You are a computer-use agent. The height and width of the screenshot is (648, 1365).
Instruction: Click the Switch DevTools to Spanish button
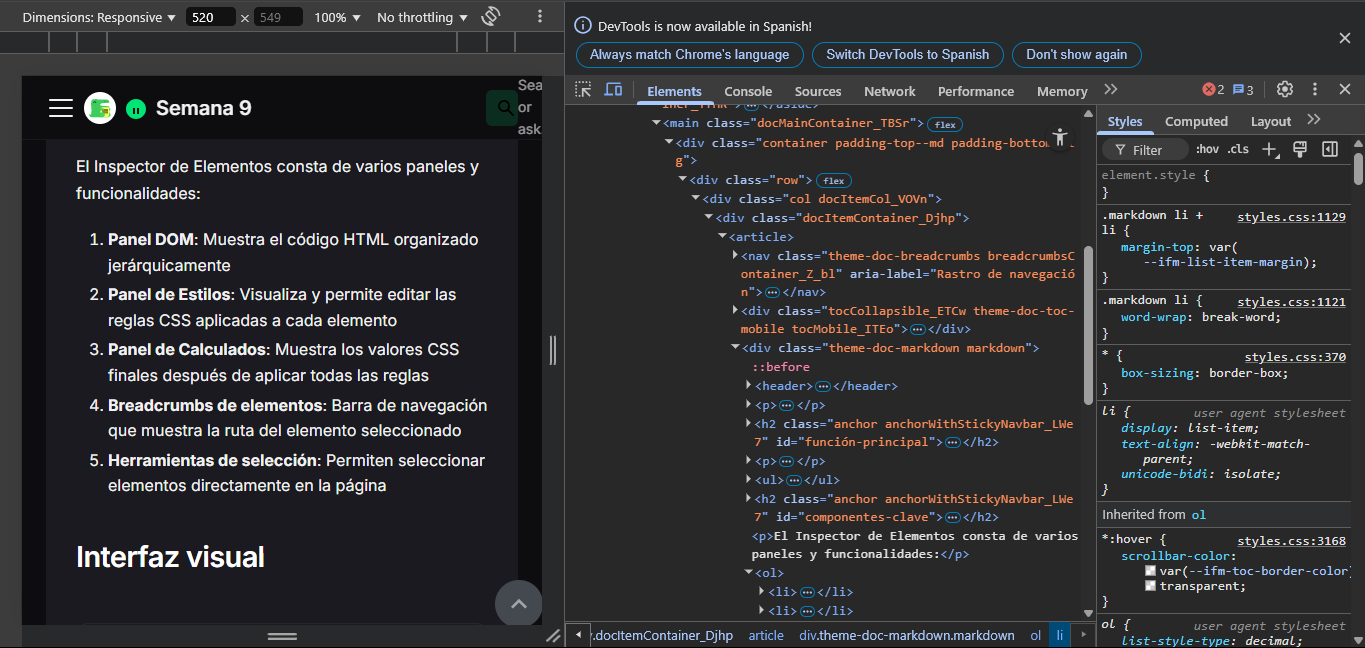[x=907, y=54]
